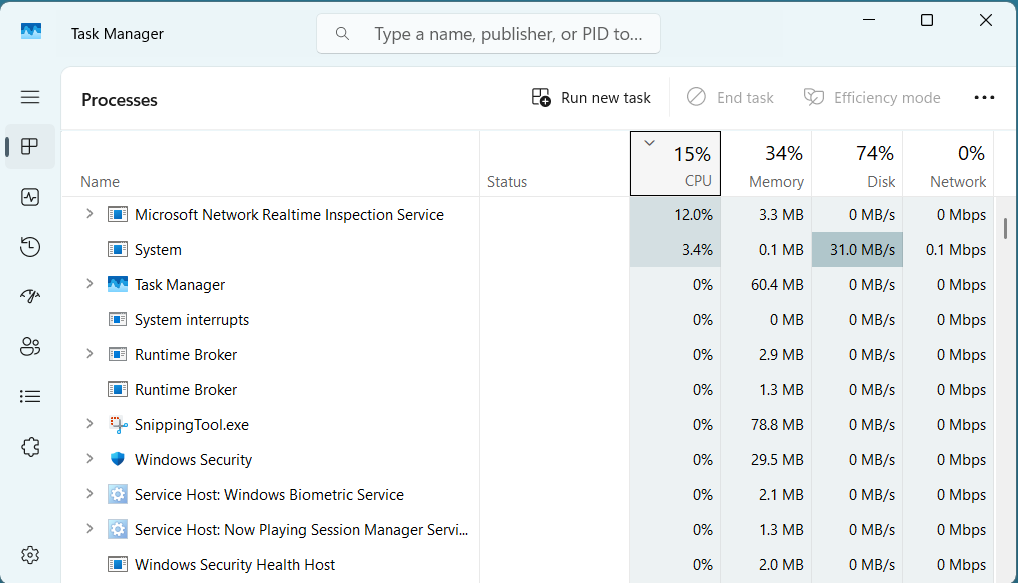
Task: Click the System interrupts process icon
Action: coord(118,319)
